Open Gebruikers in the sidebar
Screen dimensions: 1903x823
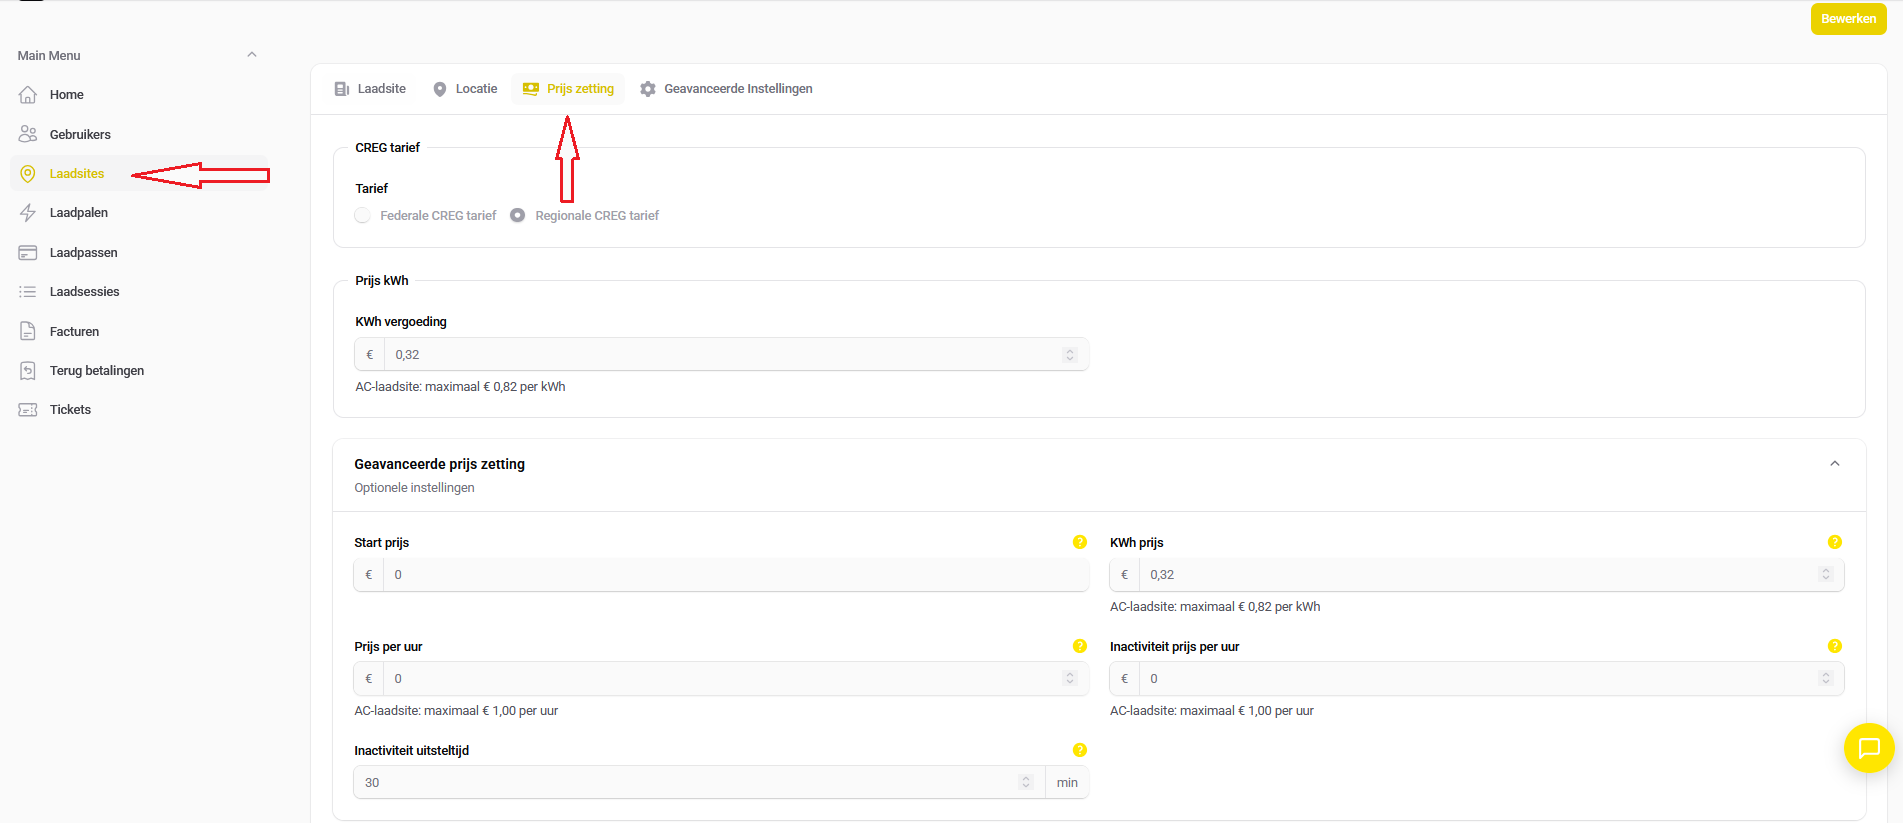pyautogui.click(x=140, y=134)
